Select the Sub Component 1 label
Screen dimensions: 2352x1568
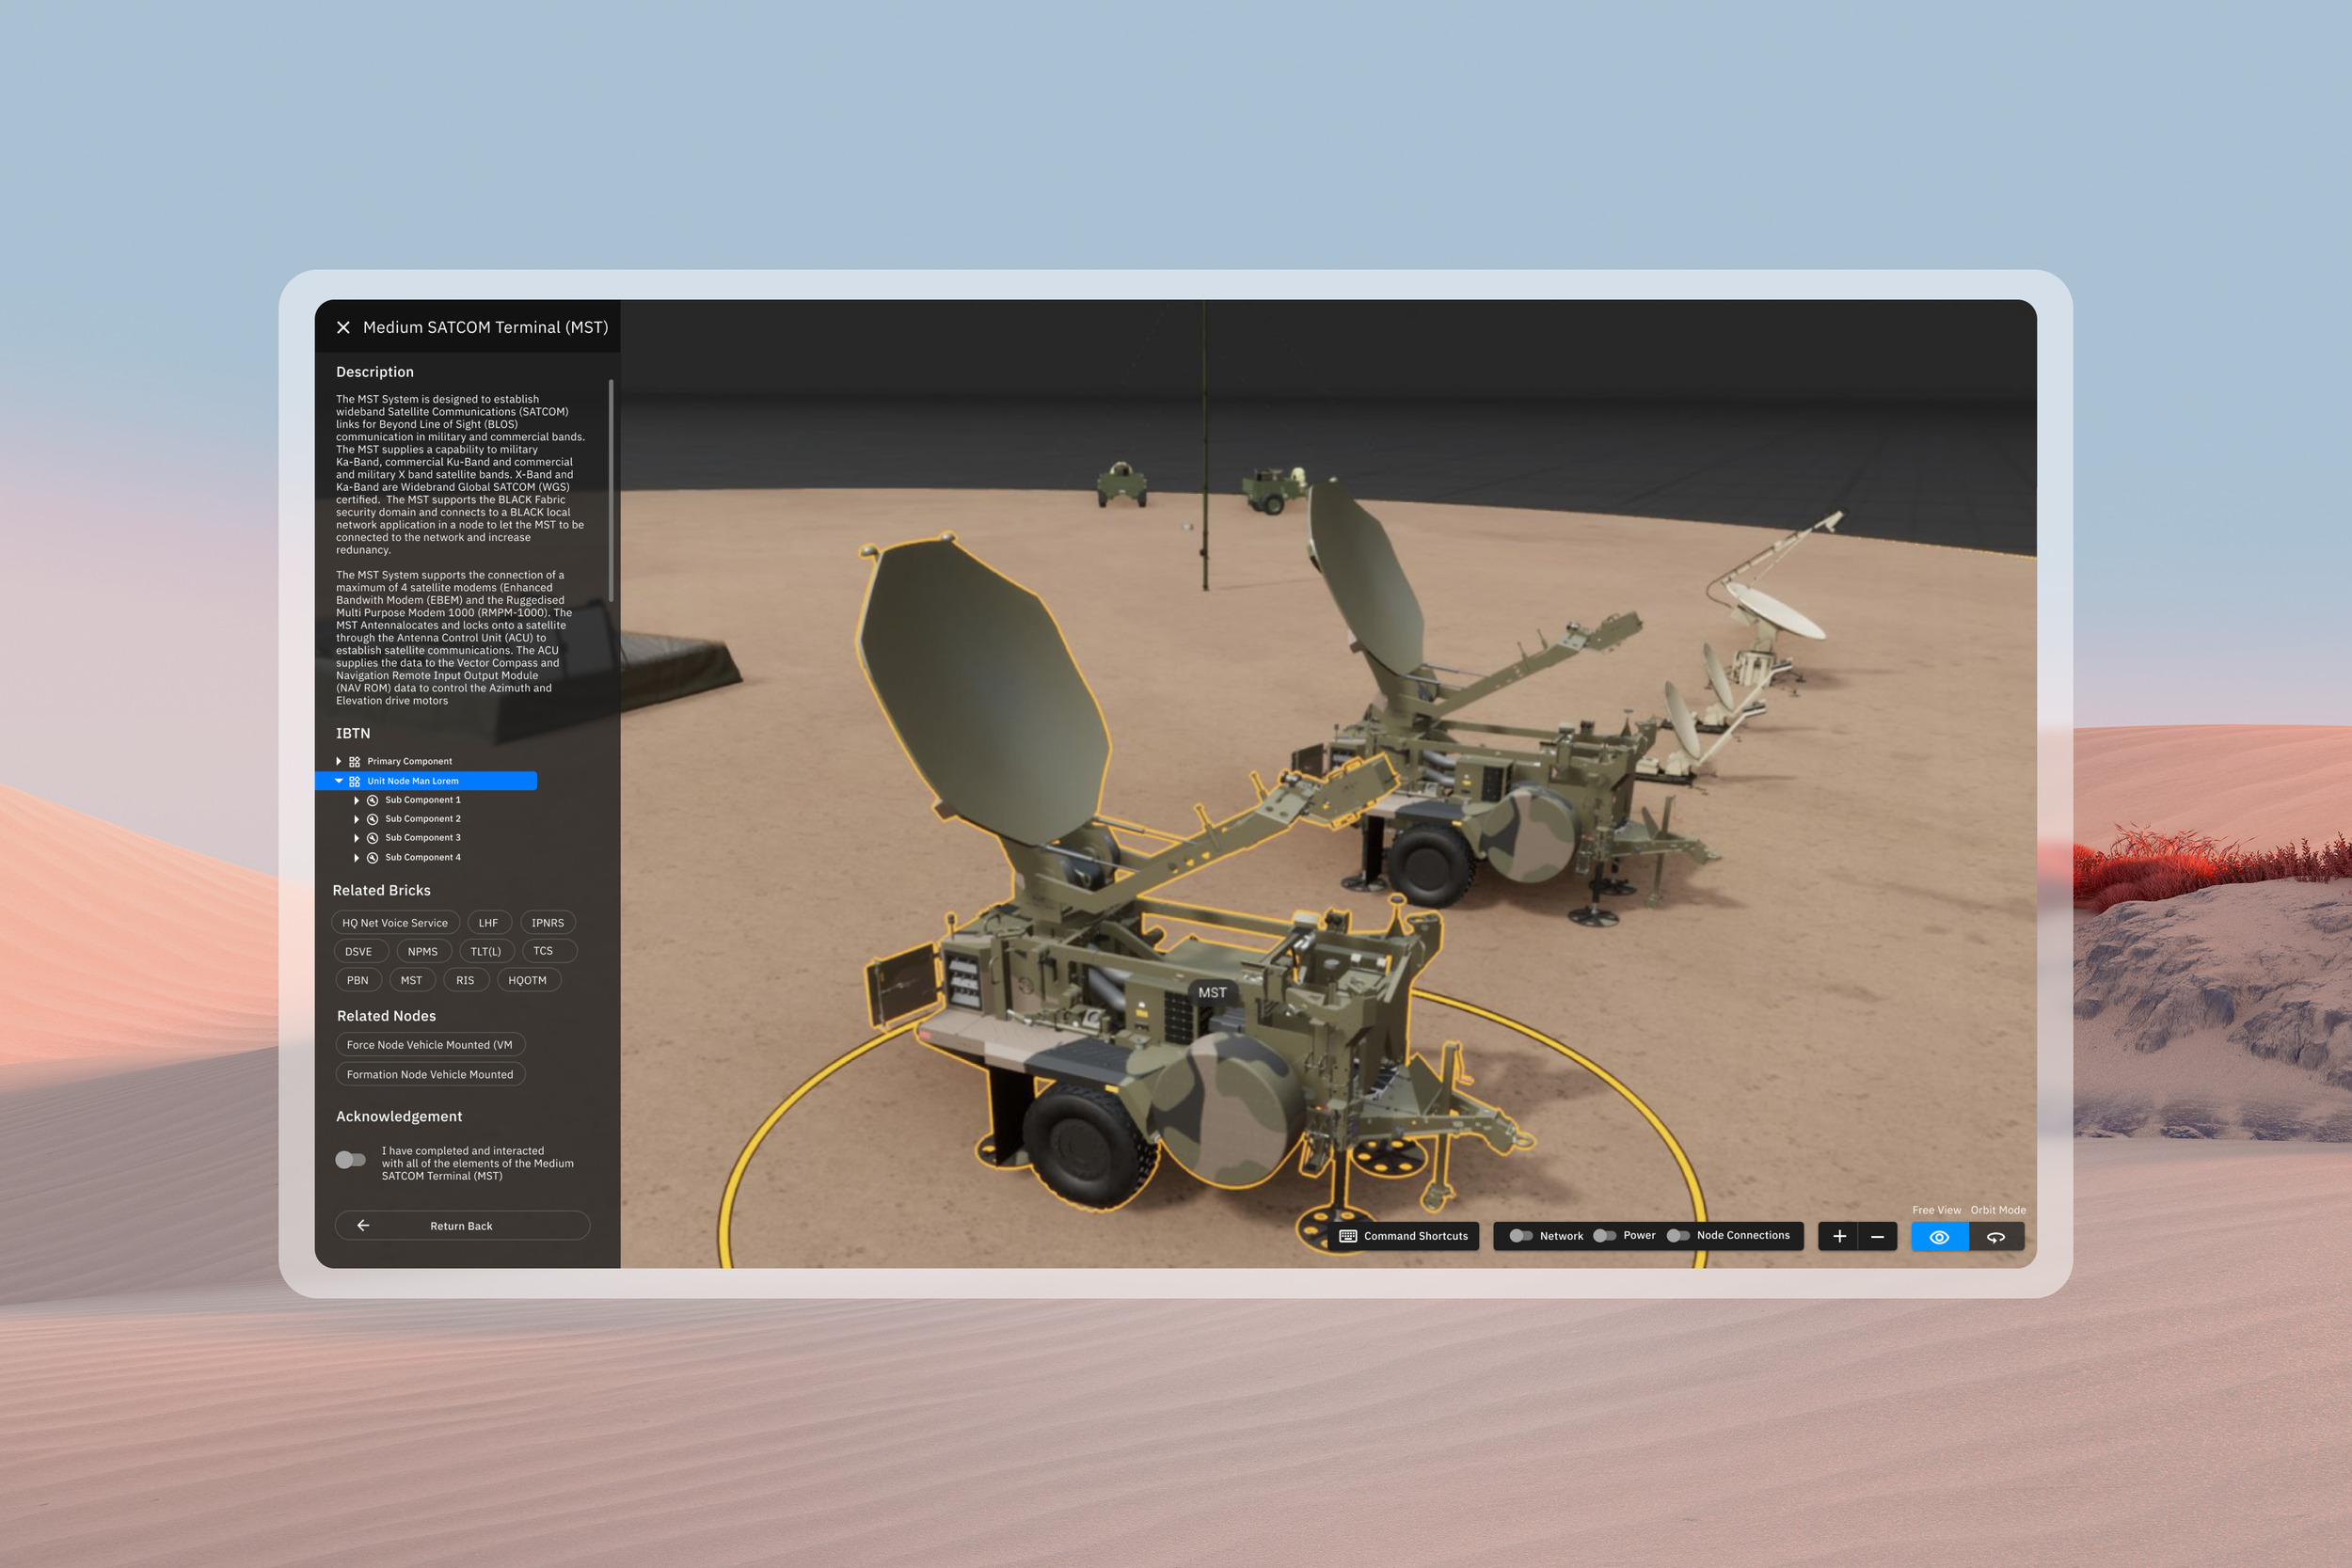click(423, 800)
